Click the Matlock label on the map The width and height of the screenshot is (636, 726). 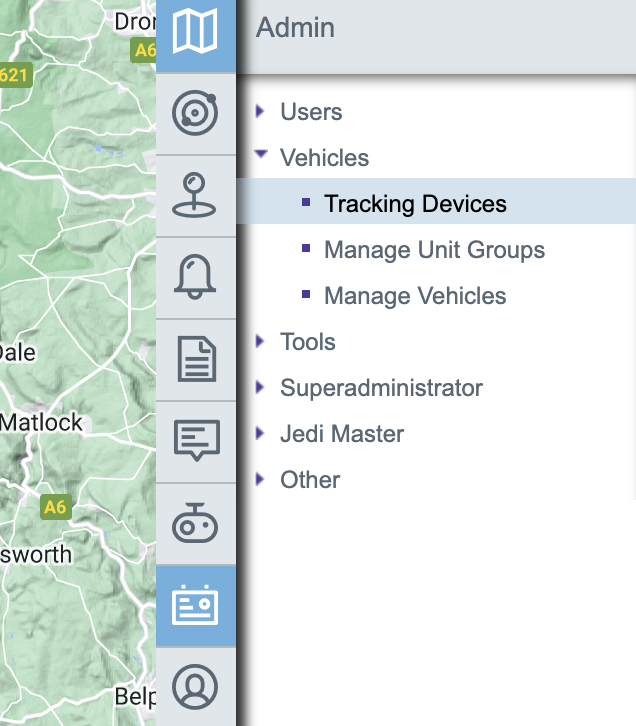pos(42,422)
